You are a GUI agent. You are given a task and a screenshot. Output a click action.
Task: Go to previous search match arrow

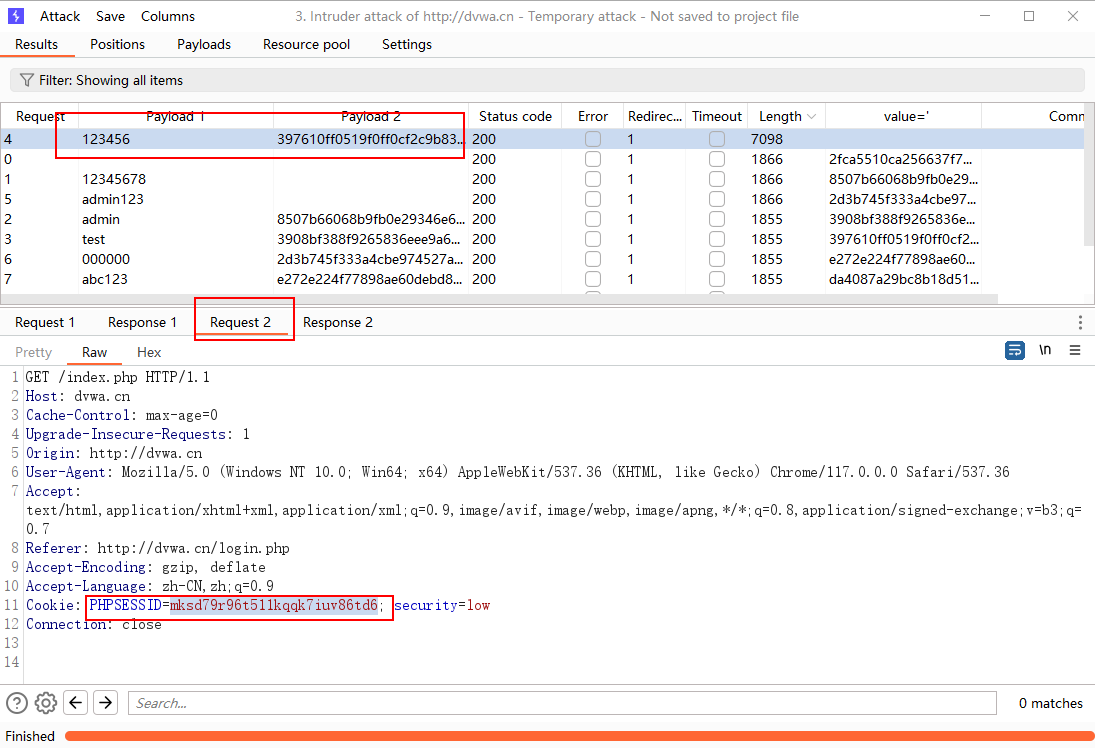pyautogui.click(x=76, y=703)
